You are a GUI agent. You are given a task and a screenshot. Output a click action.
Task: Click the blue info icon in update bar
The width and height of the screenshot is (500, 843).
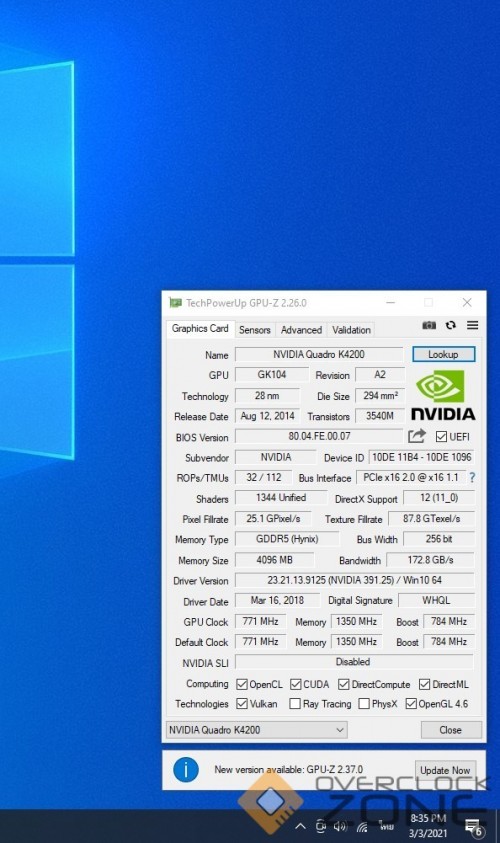click(x=186, y=770)
